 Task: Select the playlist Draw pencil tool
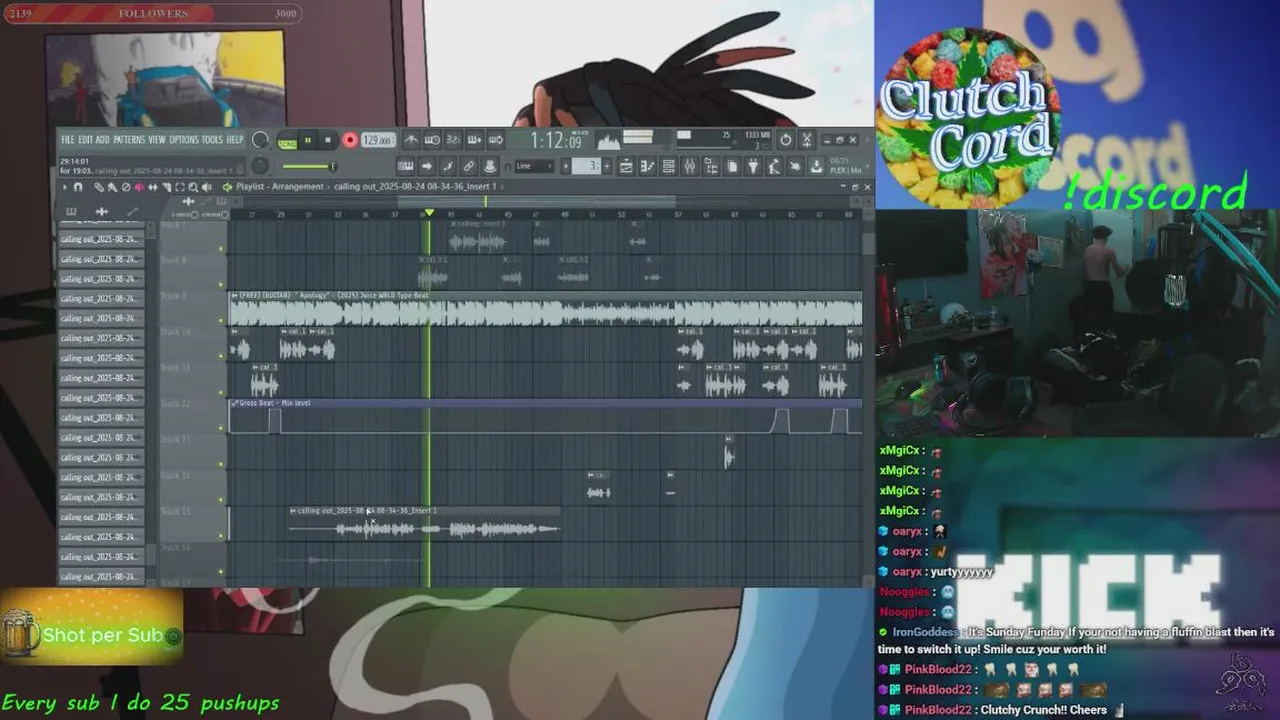tap(99, 187)
